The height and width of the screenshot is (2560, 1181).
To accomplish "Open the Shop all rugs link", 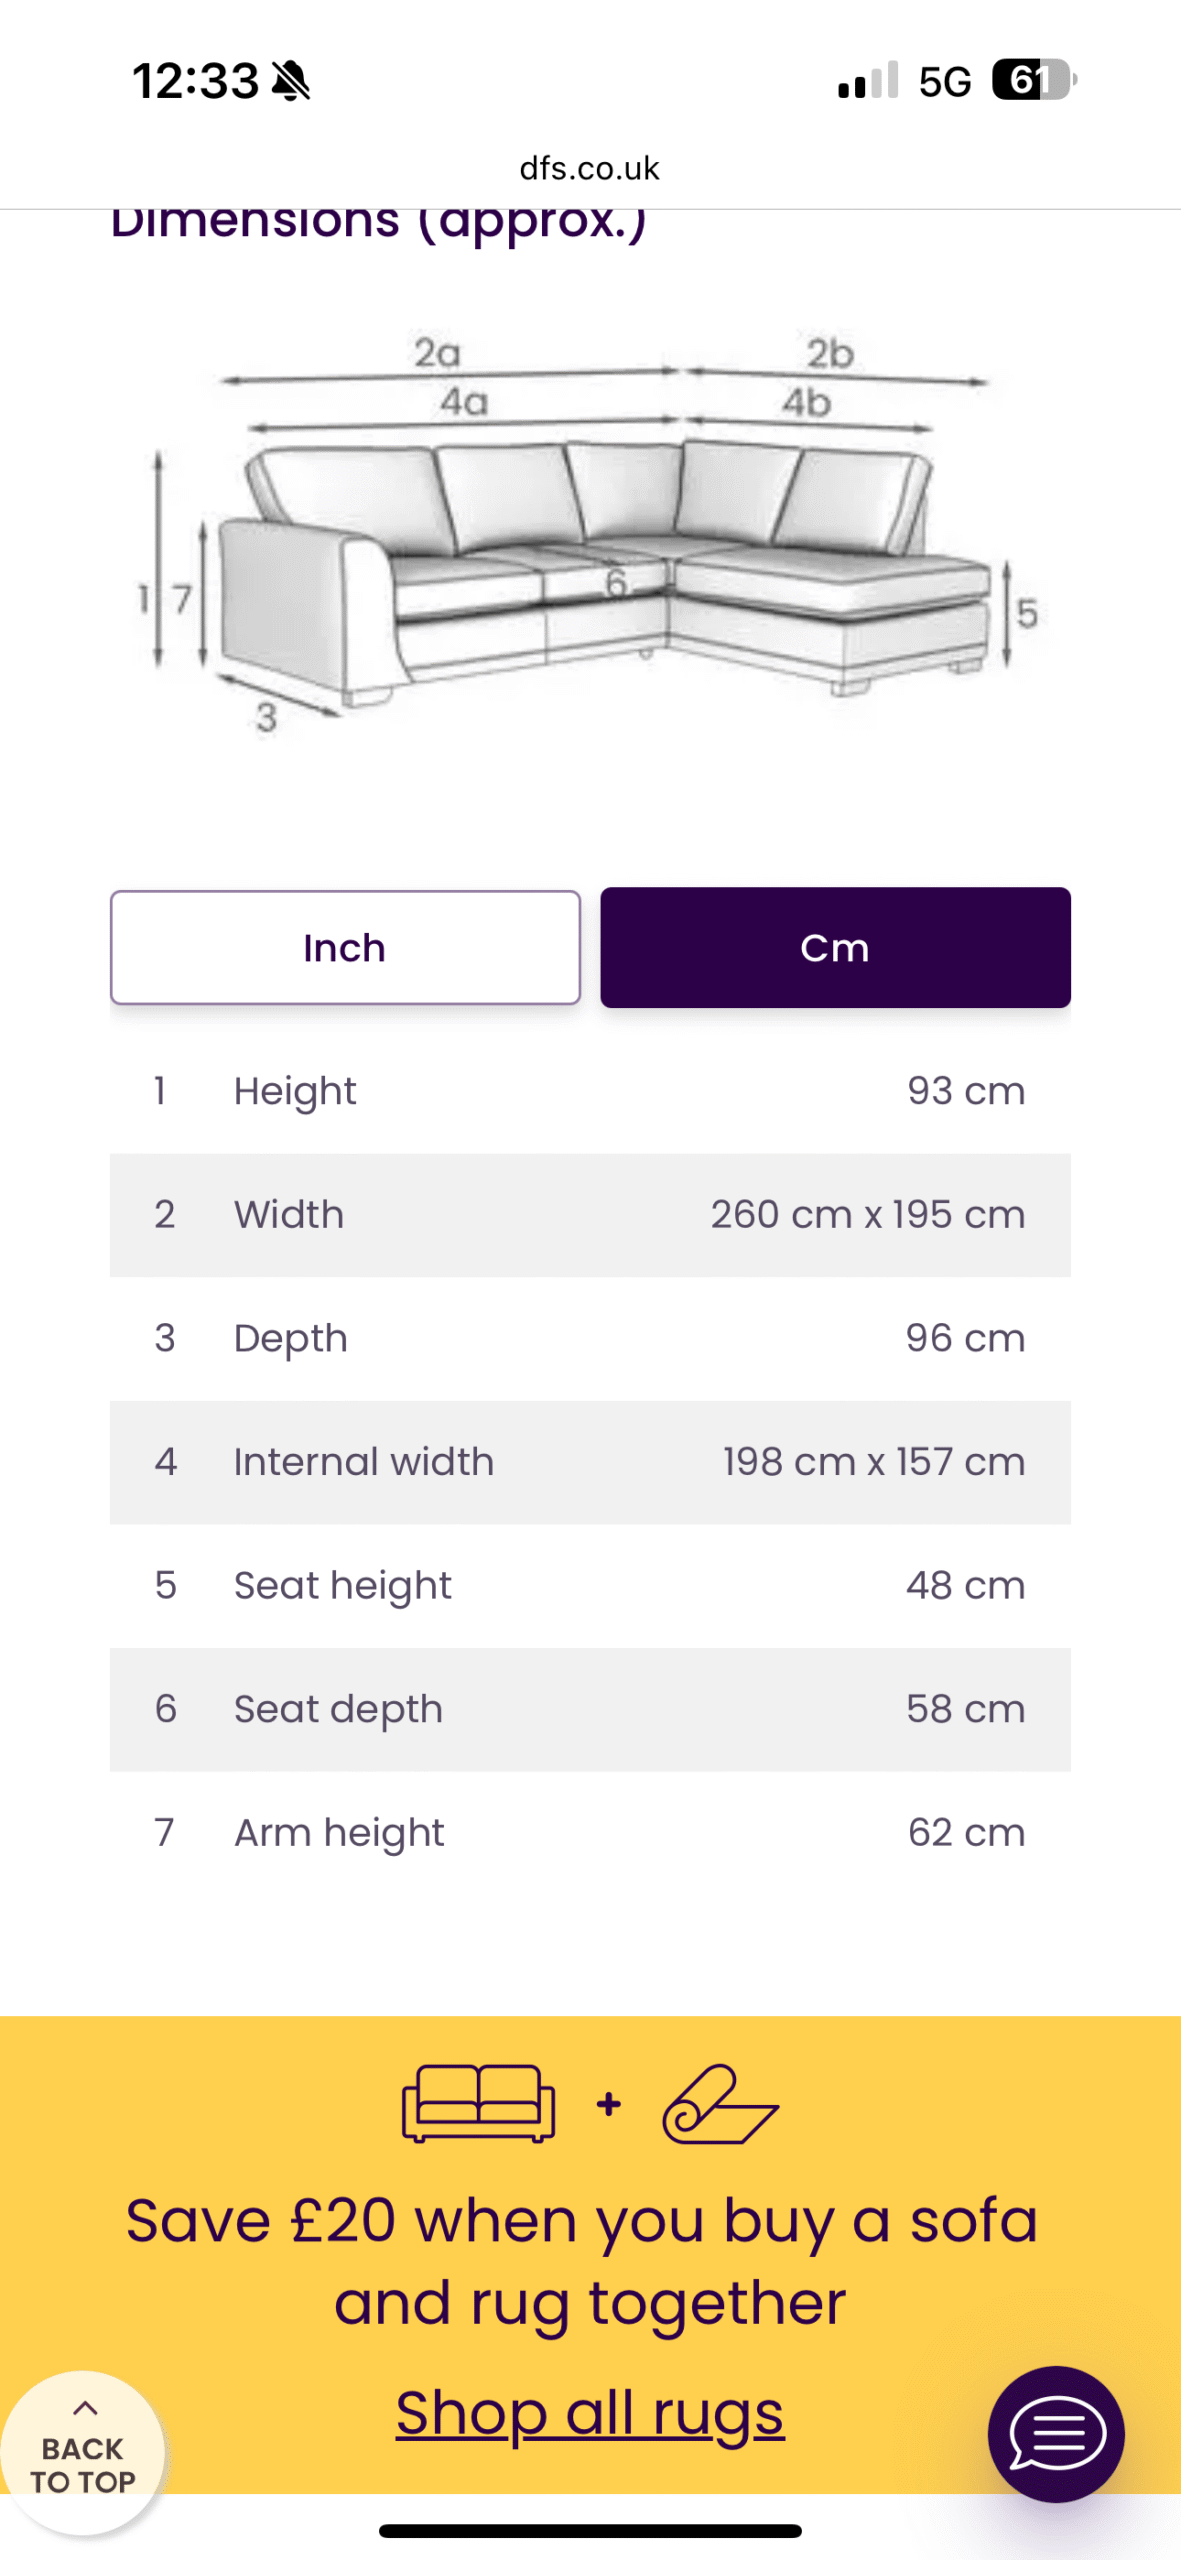I will click(x=590, y=2412).
